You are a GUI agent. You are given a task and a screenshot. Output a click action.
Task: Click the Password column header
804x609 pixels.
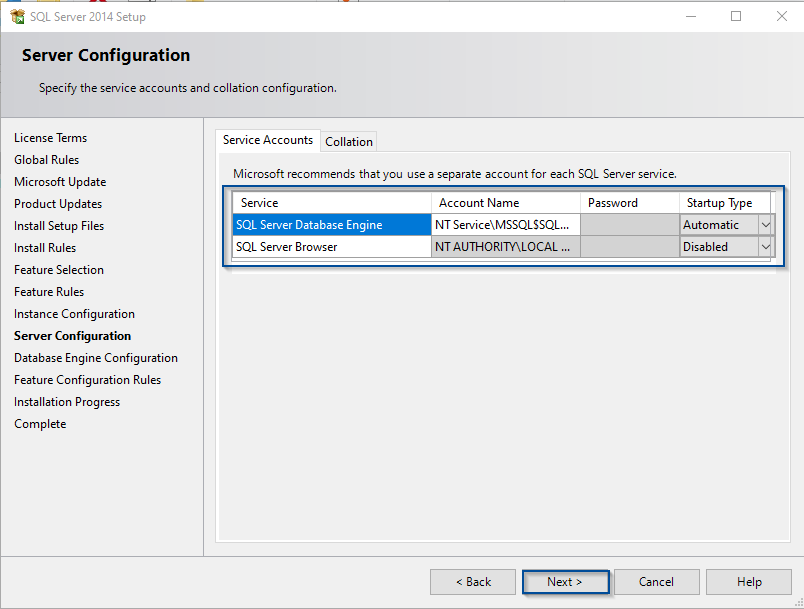point(630,202)
